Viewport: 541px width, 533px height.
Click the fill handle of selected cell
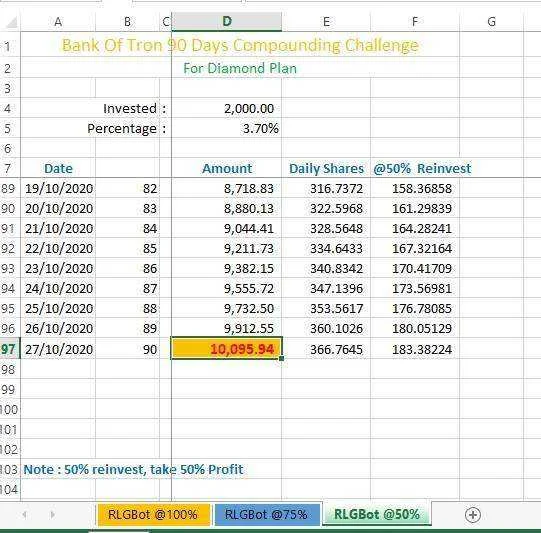282,358
